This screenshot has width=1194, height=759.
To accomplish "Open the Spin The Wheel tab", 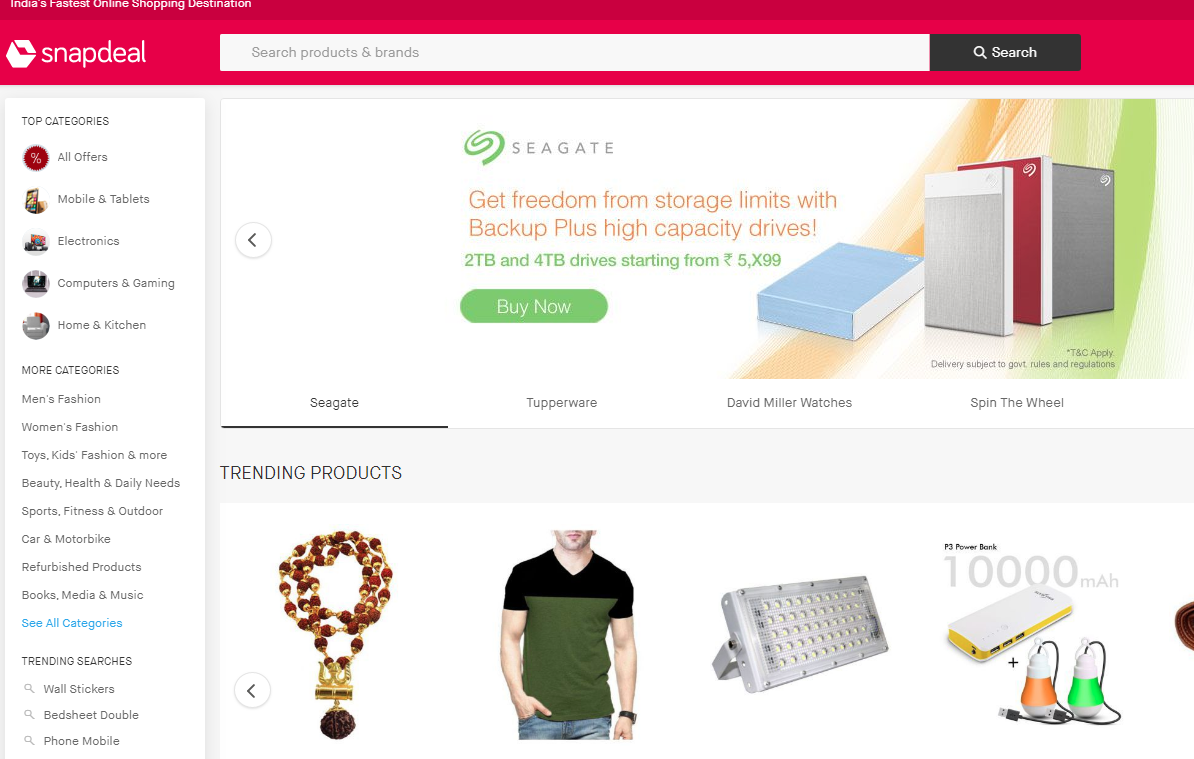I will pos(1017,403).
